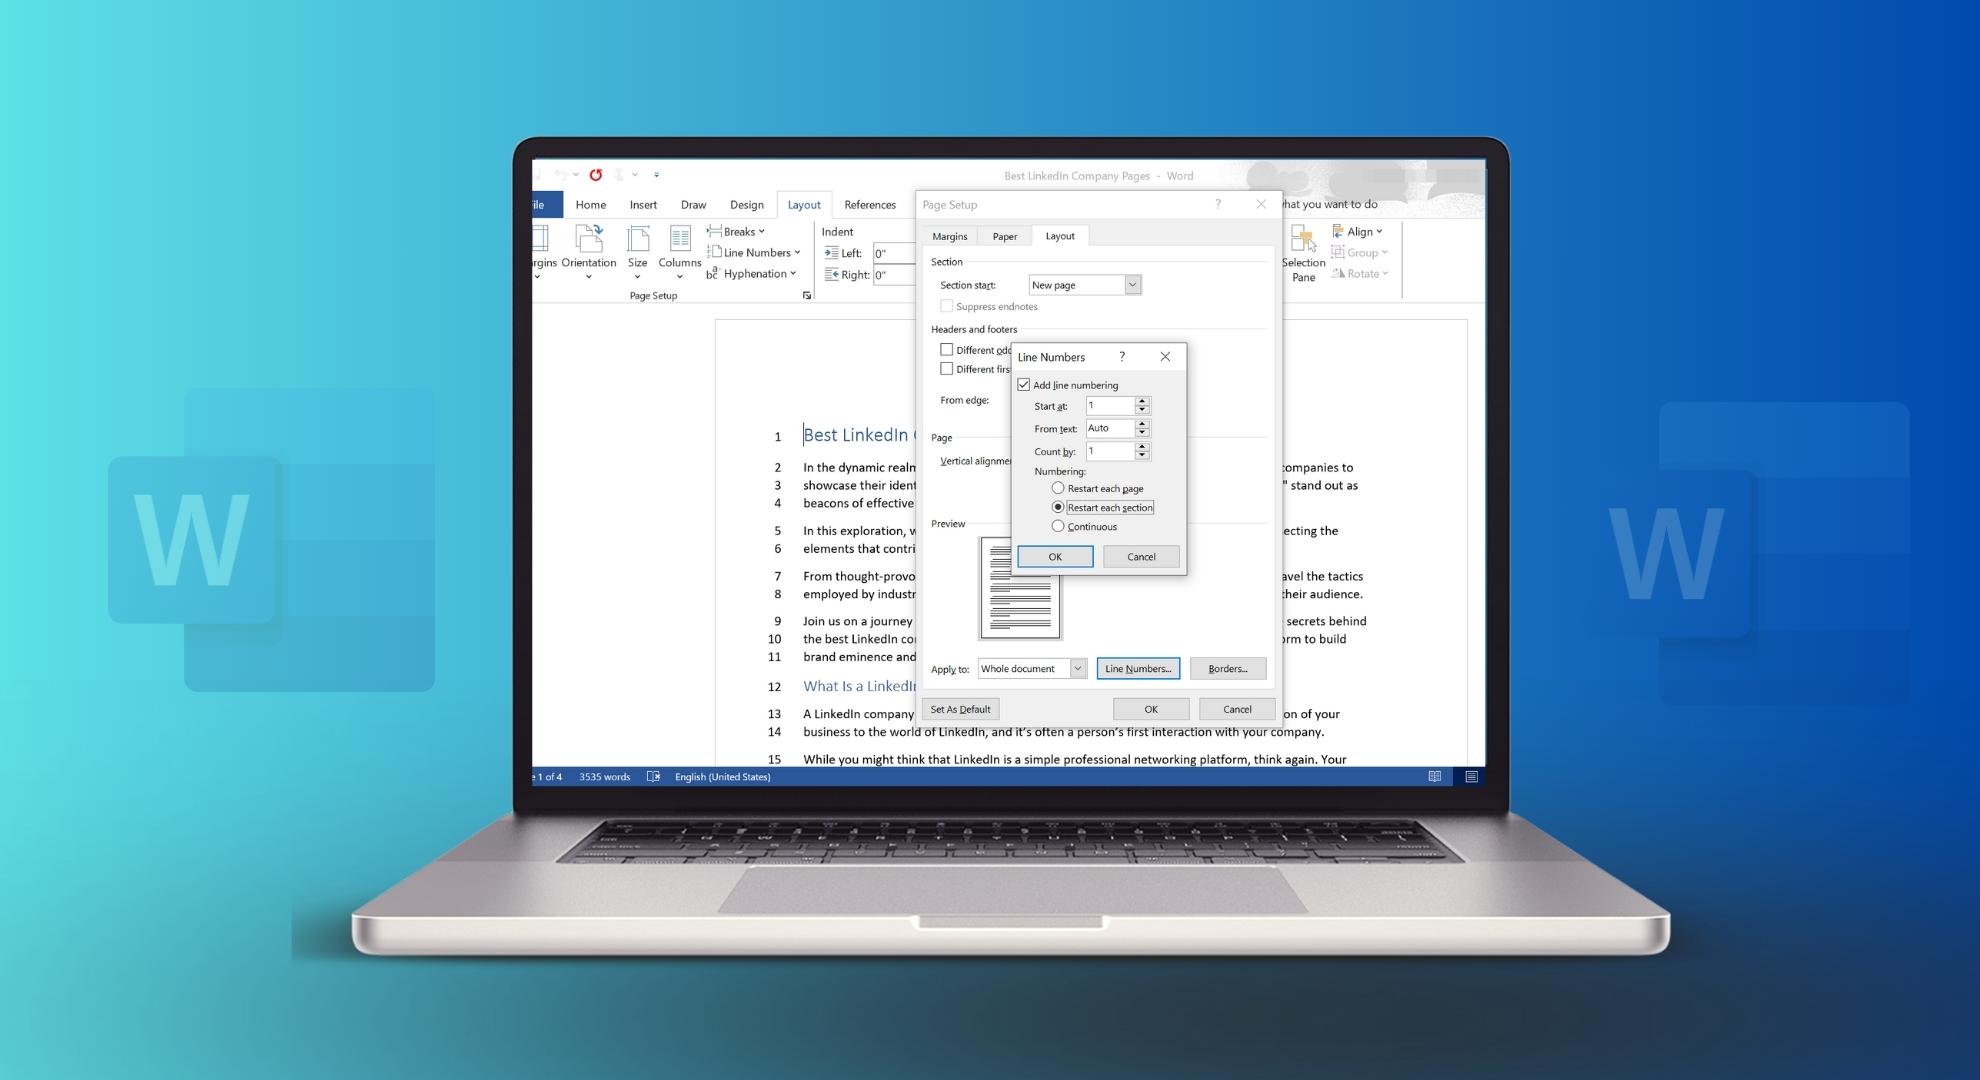Screen dimensions: 1980x1080
Task: Expand the Apply to dropdown
Action: [x=1078, y=669]
